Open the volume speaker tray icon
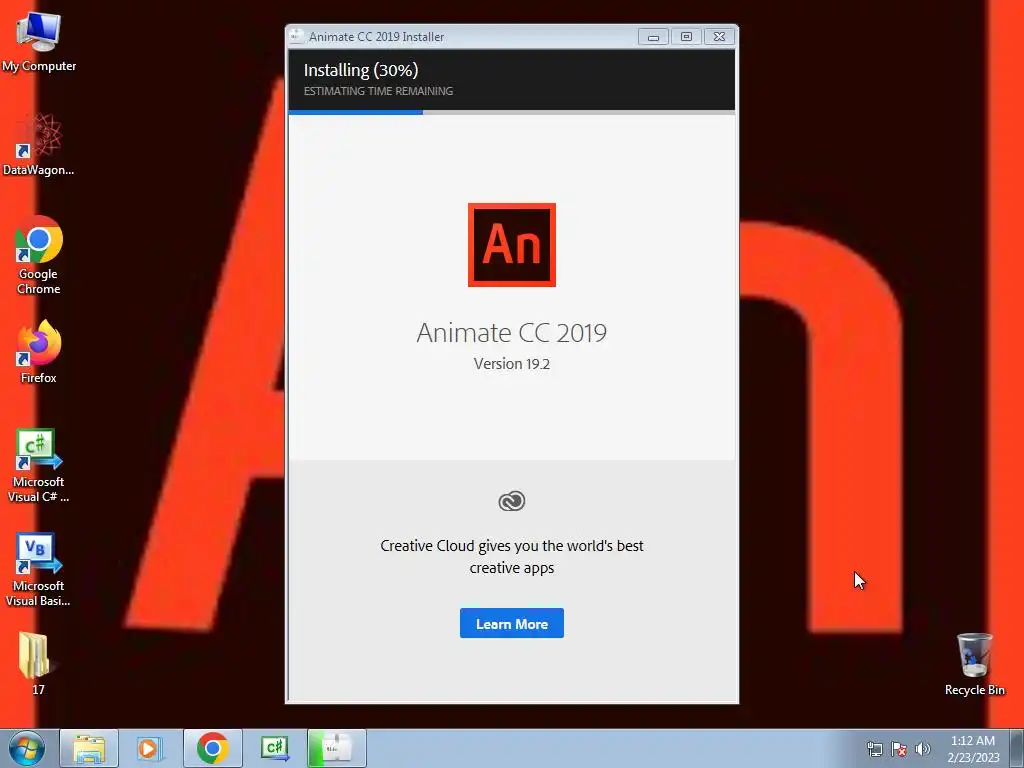Image resolution: width=1024 pixels, height=768 pixels. (x=922, y=749)
